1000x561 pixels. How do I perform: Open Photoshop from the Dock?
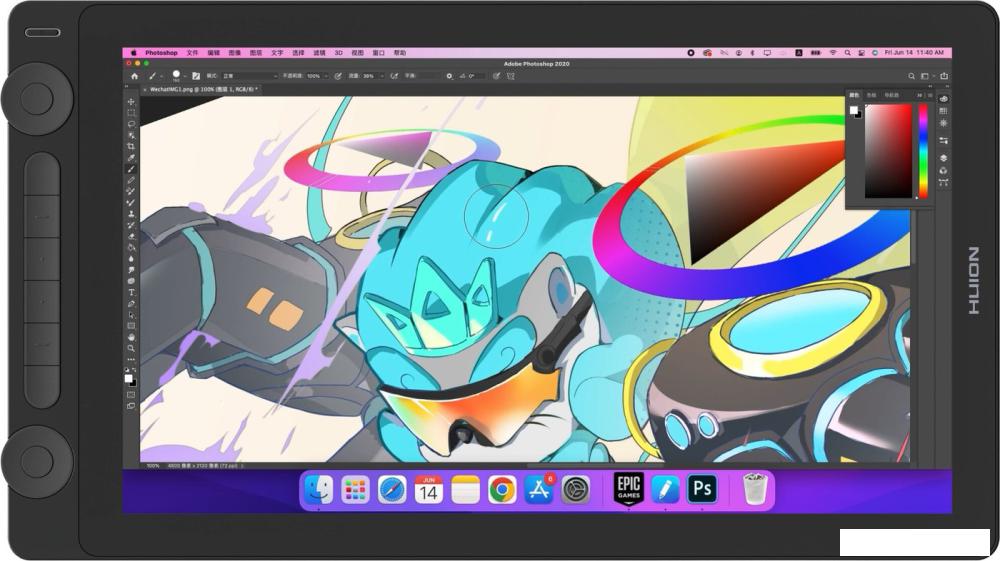pyautogui.click(x=702, y=489)
